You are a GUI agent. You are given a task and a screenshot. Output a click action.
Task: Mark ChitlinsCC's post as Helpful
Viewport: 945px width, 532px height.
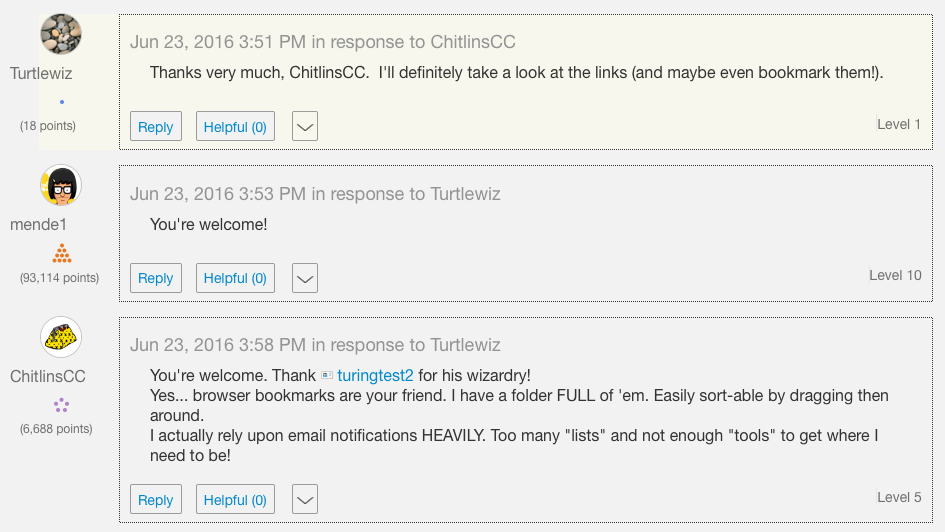pyautogui.click(x=235, y=500)
